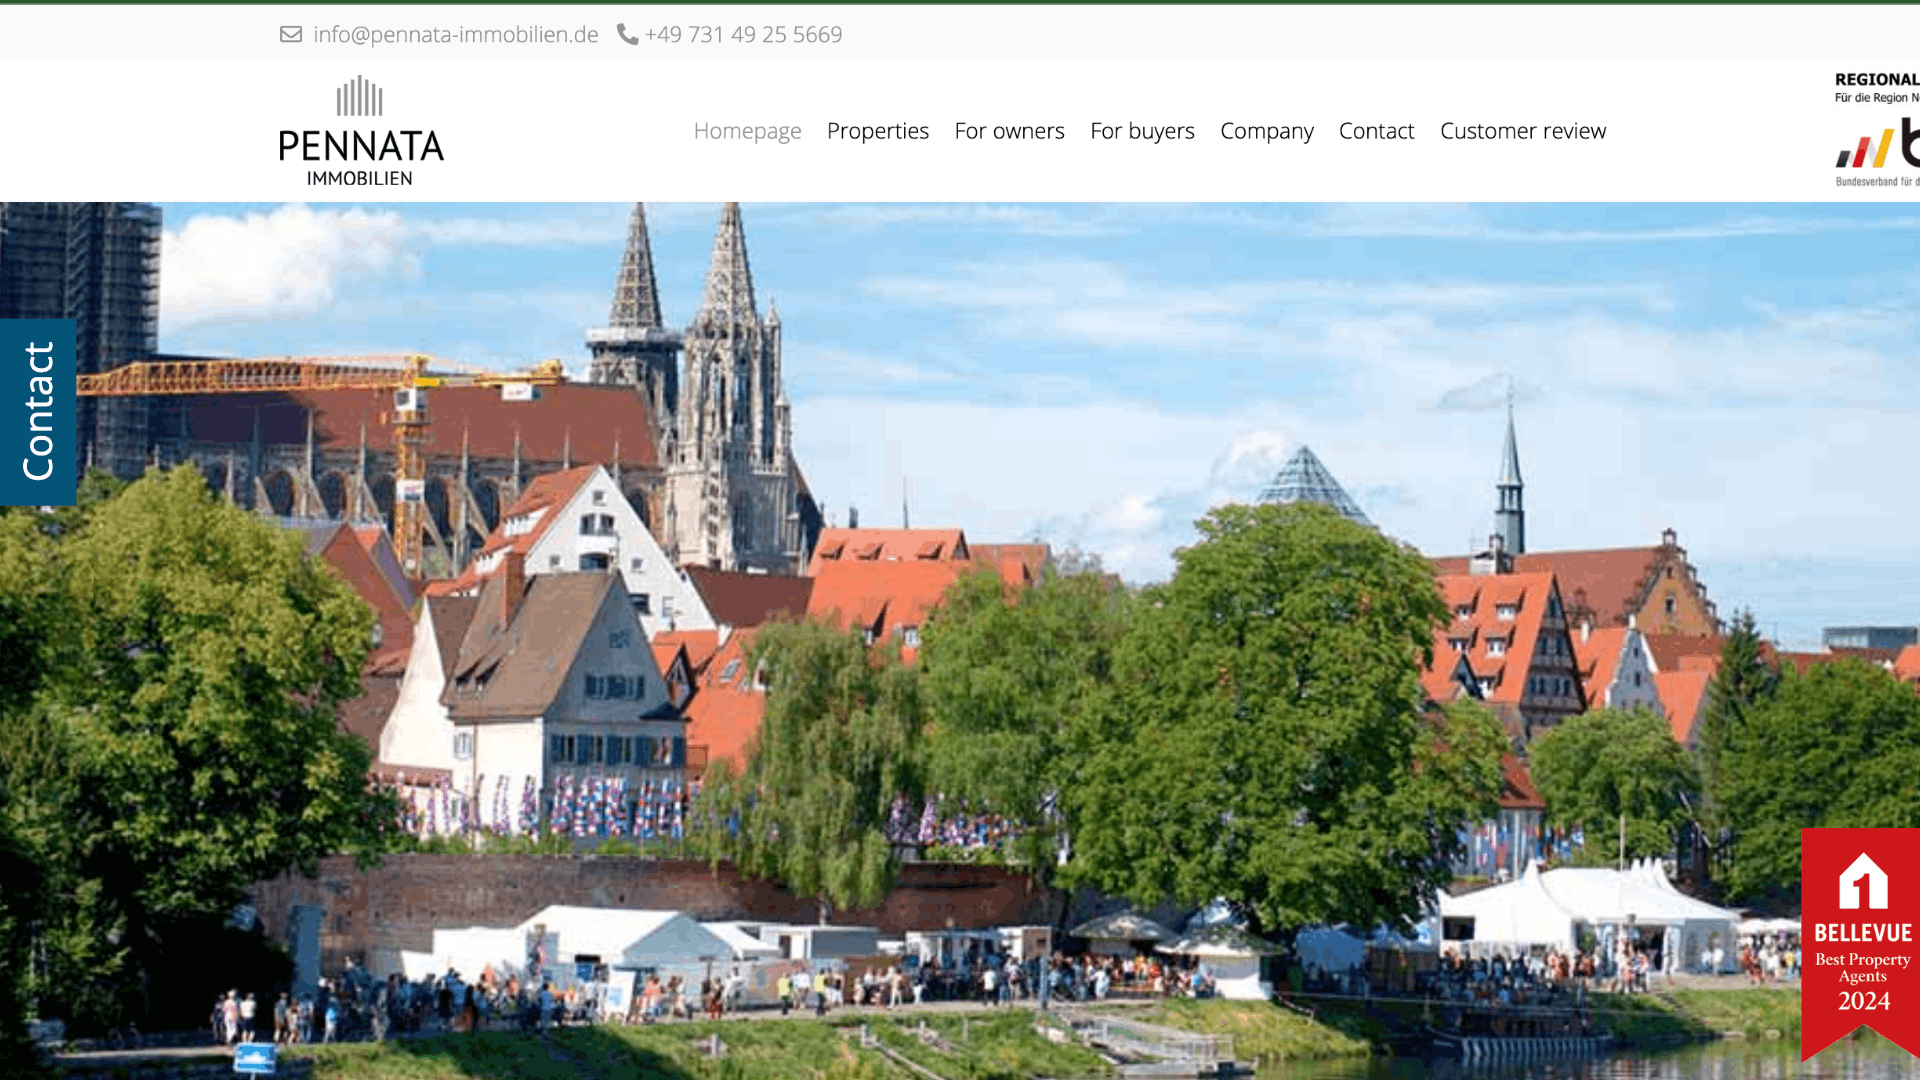Open the Customer review page
Screen dimensions: 1920x1080
pos(1522,131)
